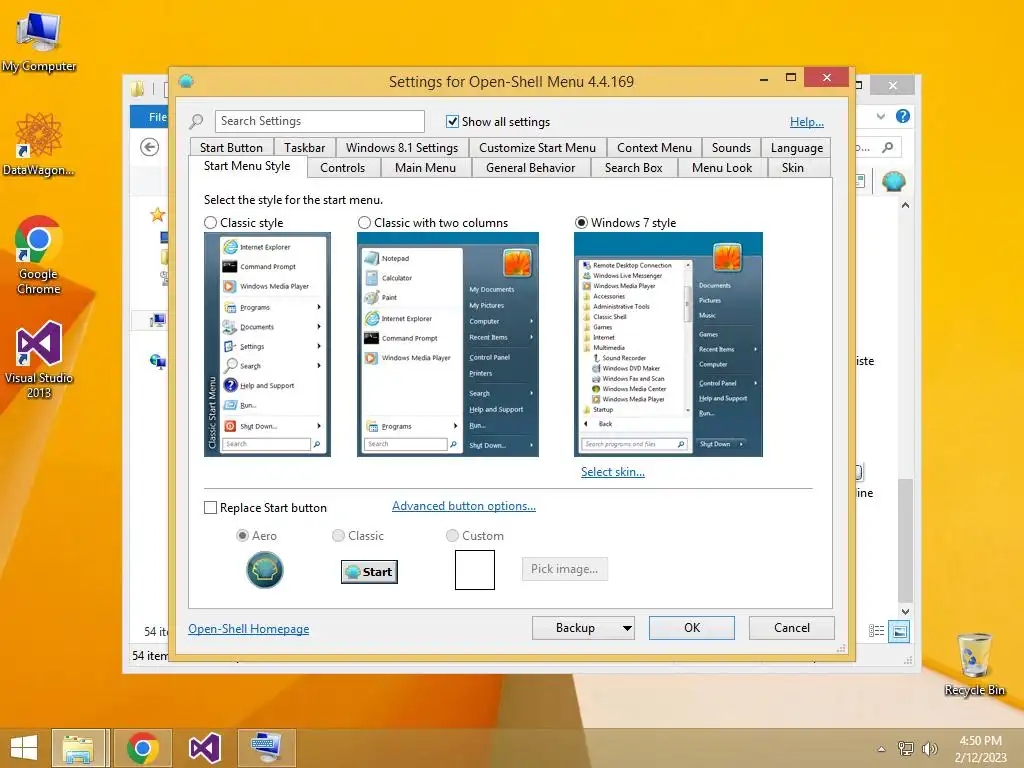Click the Windows 7 style preview thumbnail

[668, 344]
